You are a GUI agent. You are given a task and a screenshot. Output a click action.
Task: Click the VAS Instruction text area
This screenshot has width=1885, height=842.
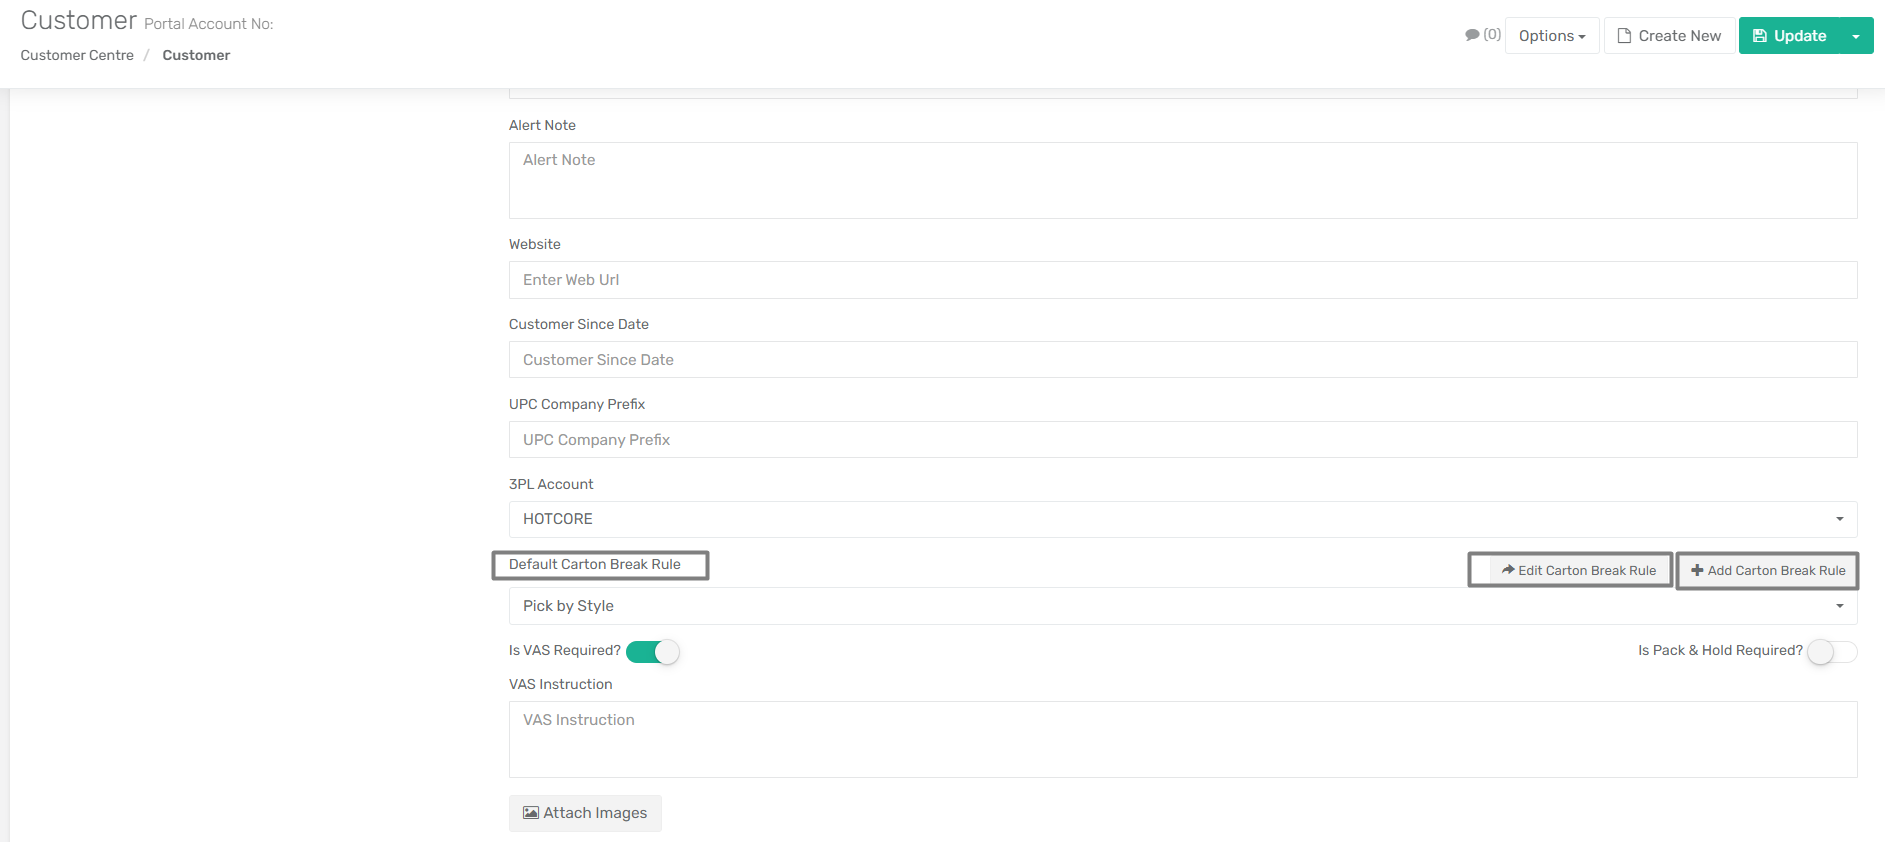click(x=1183, y=740)
